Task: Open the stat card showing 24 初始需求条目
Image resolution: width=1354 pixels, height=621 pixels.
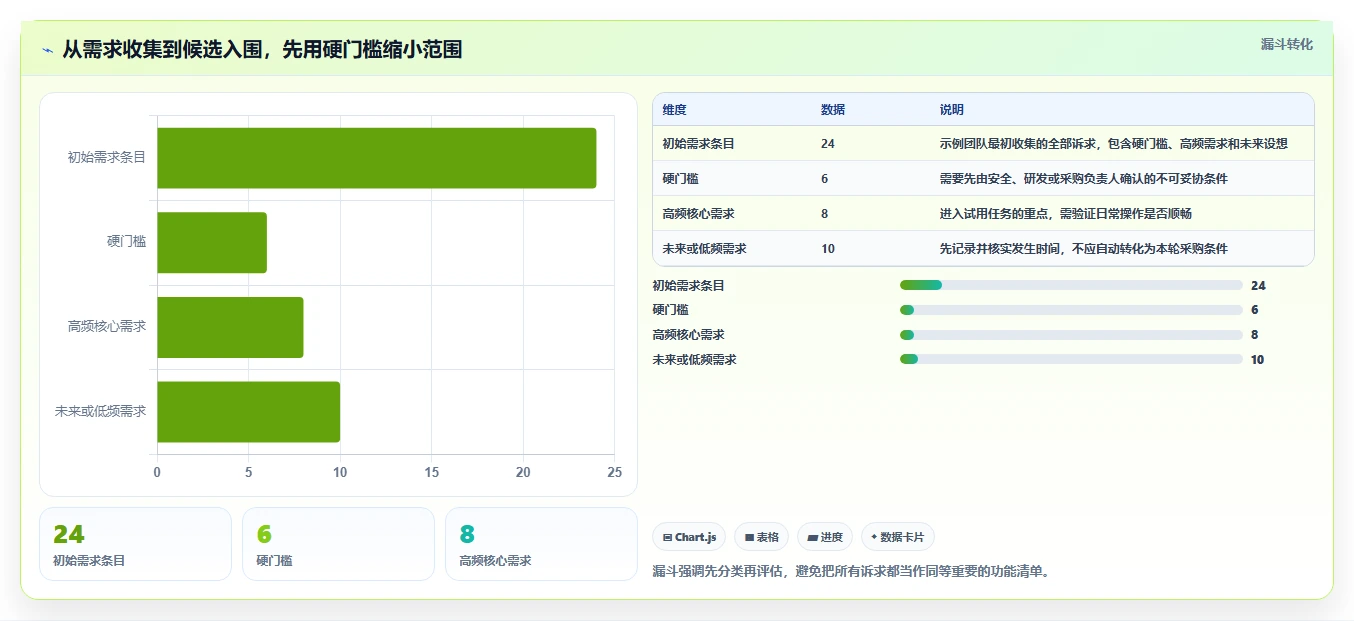Action: [135, 544]
